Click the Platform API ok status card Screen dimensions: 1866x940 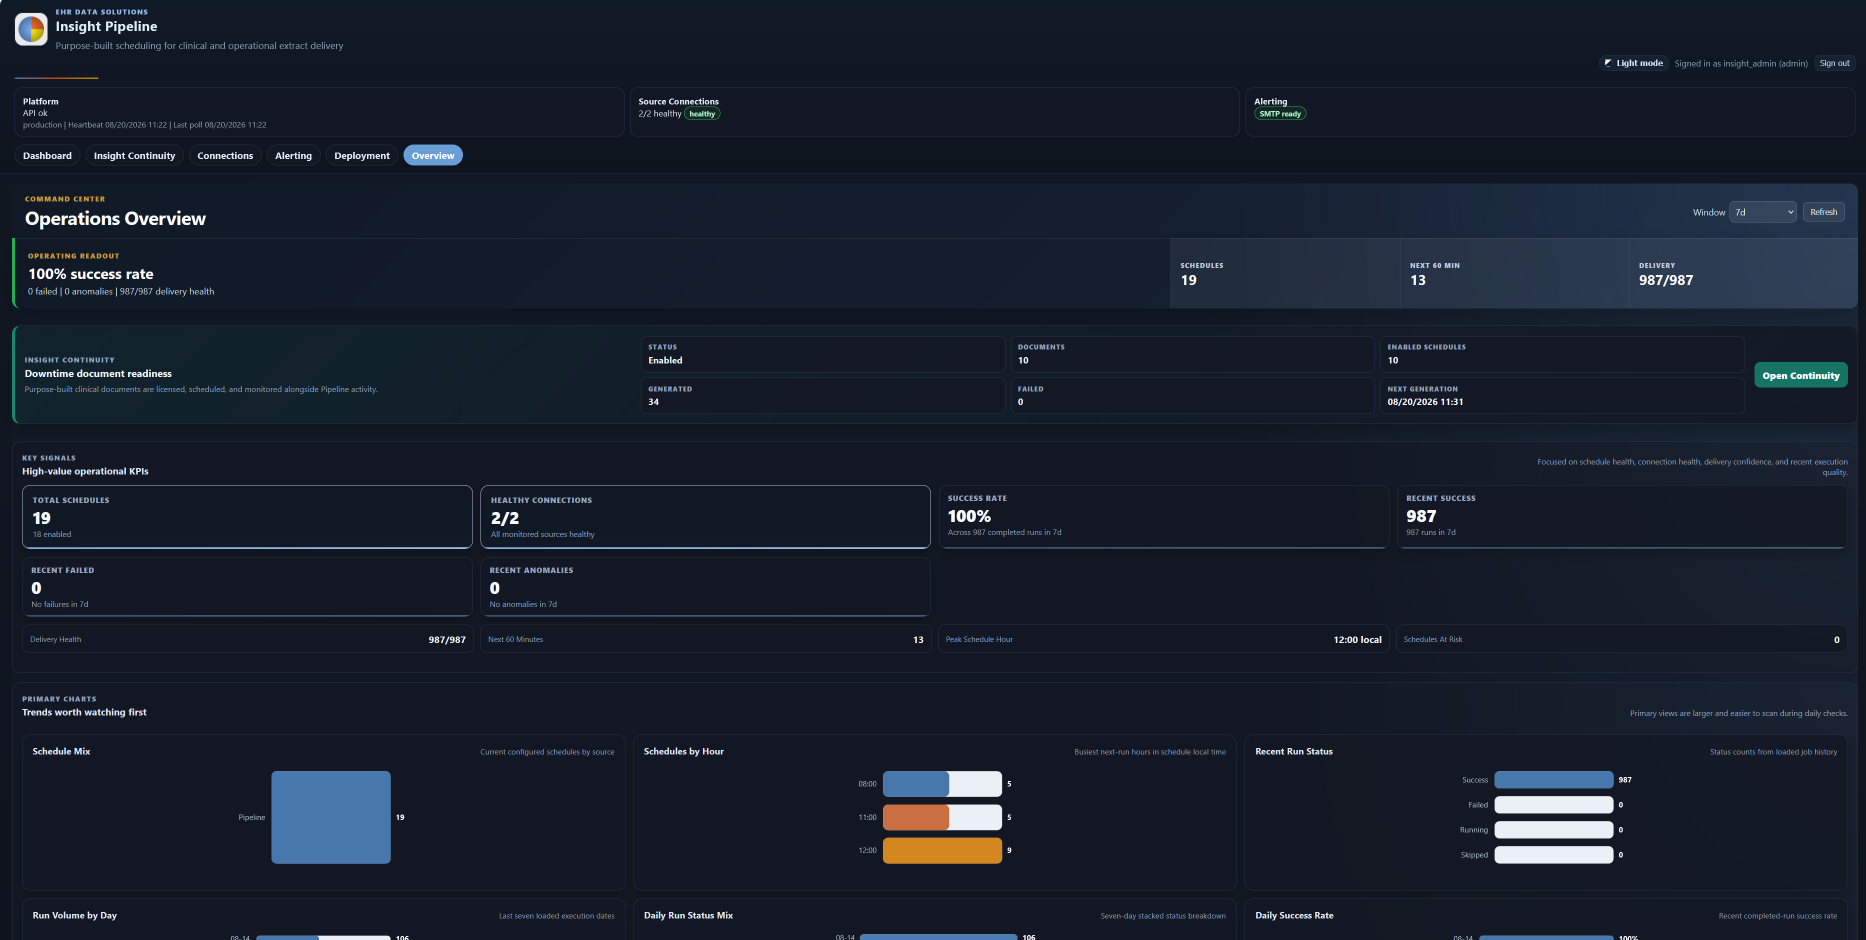[319, 112]
